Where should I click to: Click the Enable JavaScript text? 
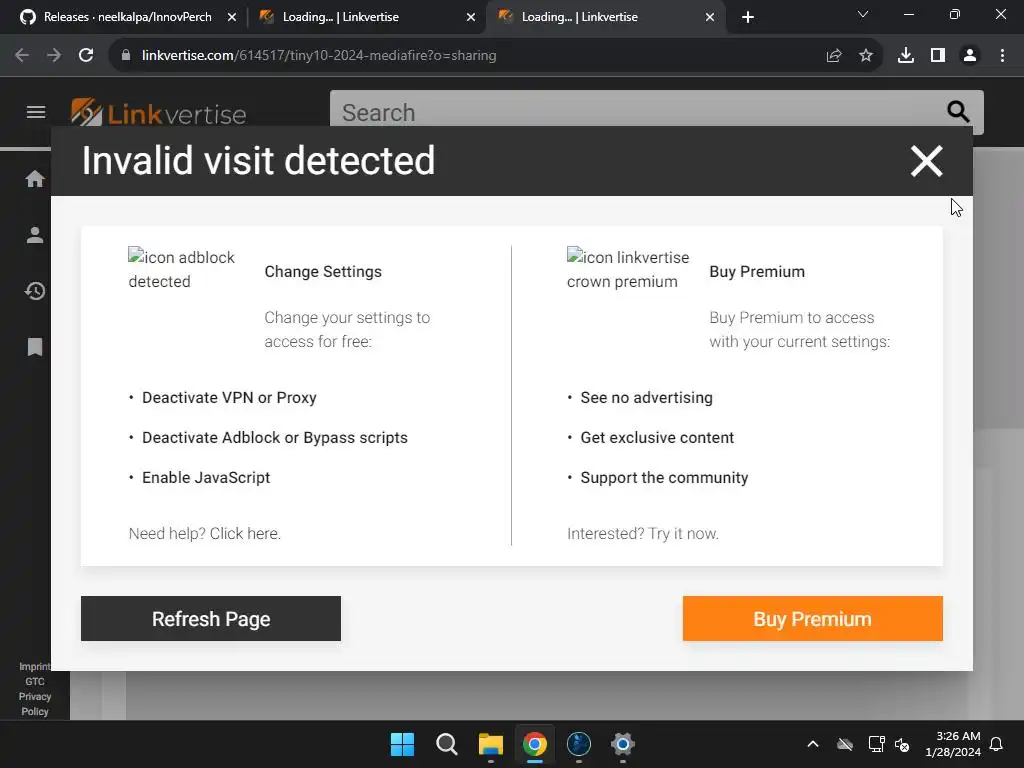click(206, 477)
